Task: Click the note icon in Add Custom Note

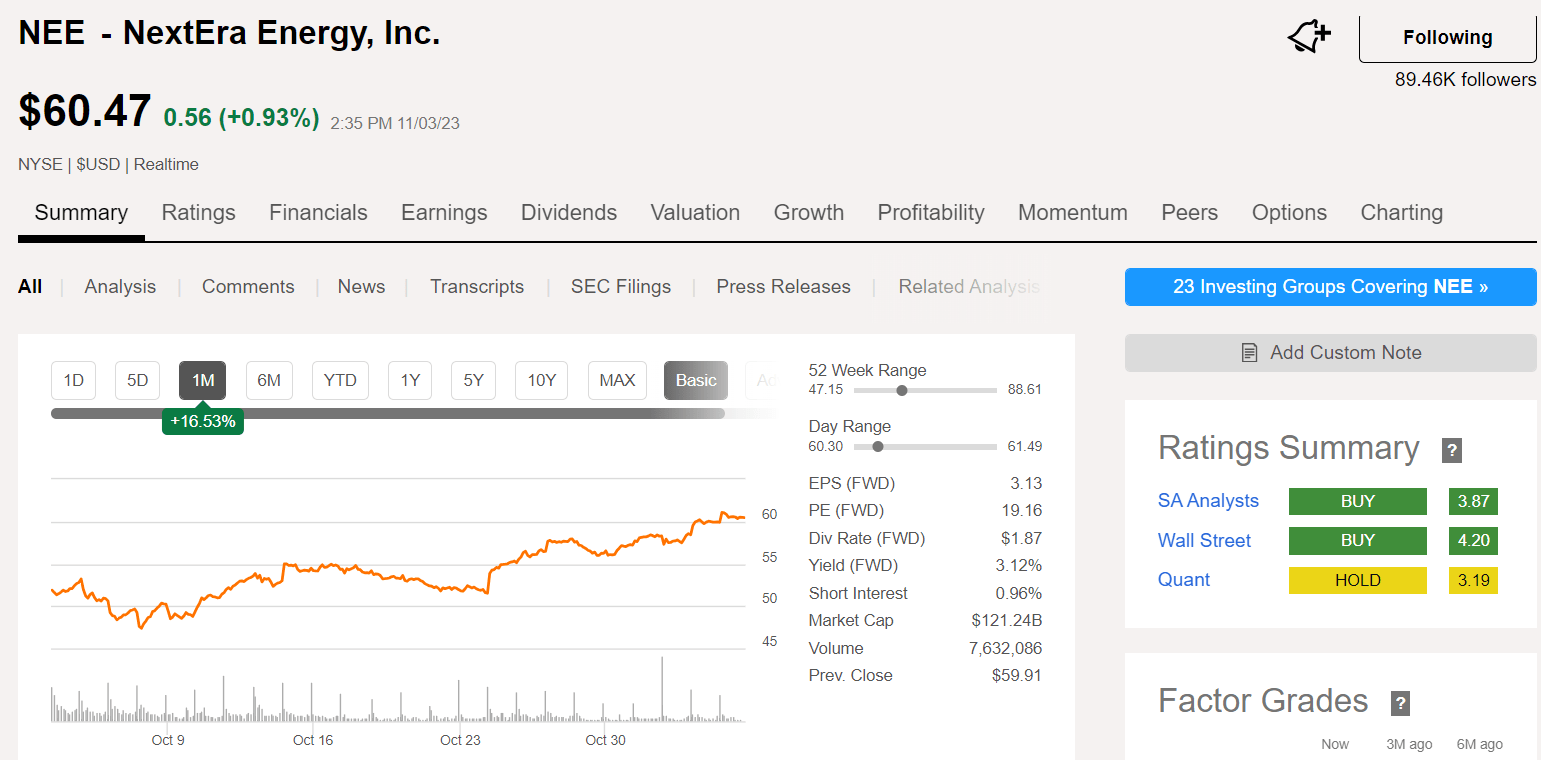Action: point(1249,352)
